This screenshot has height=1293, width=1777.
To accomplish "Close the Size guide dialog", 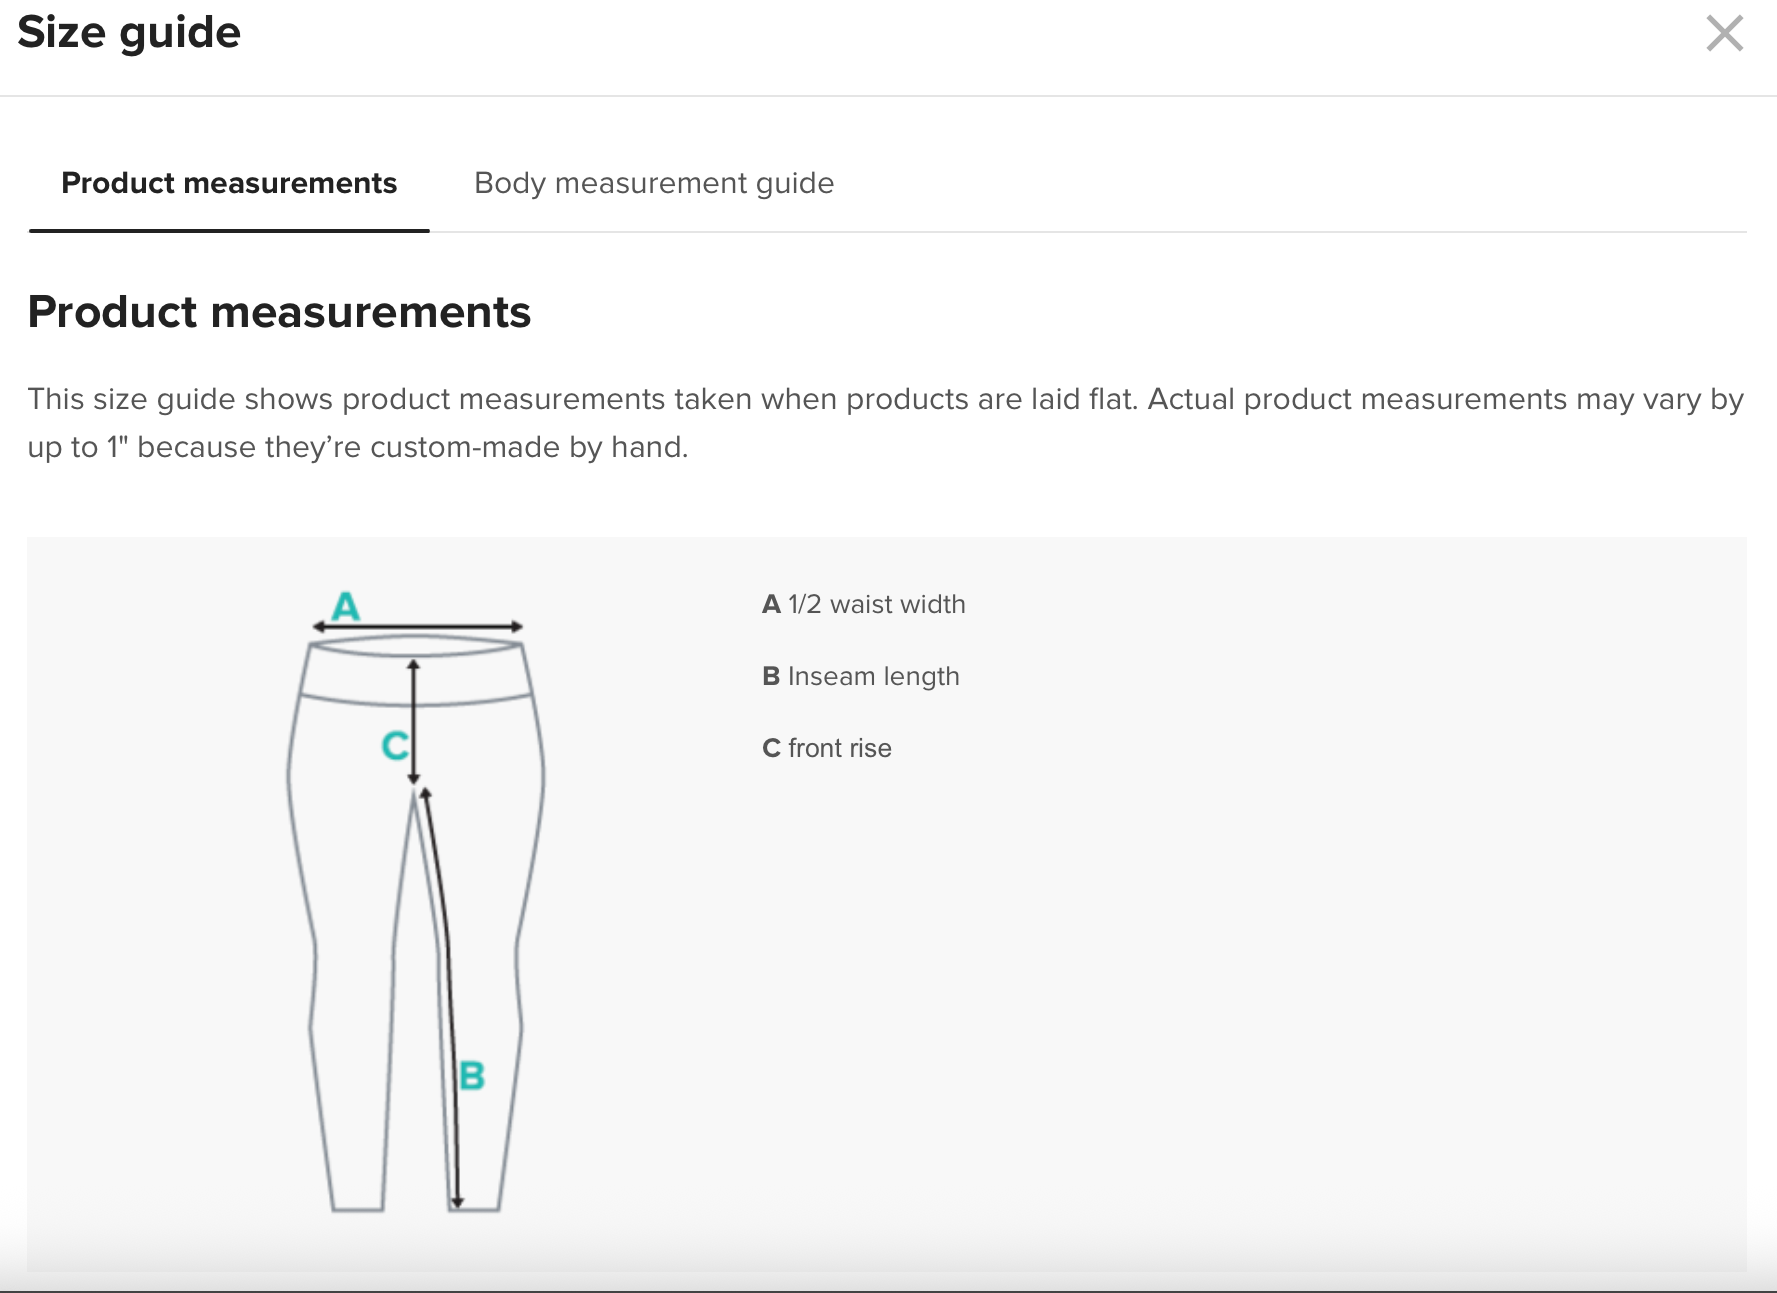I will coord(1724,33).
